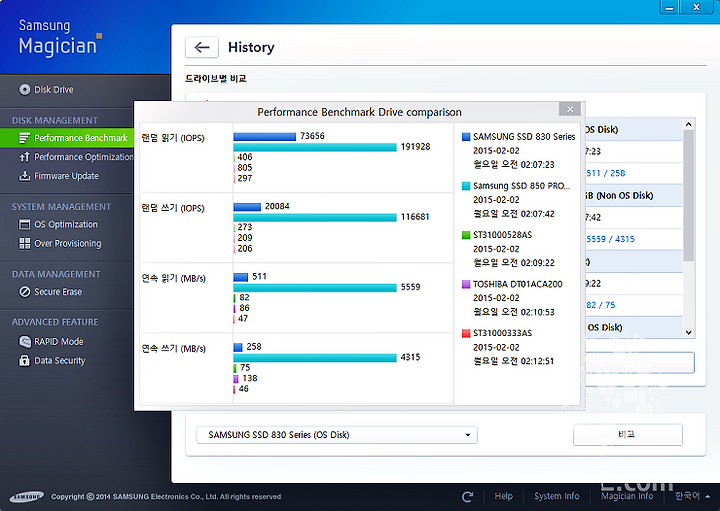The width and height of the screenshot is (720, 511).
Task: Click the 랜덤 쓰기 (IOPS) row label
Action: (x=173, y=208)
